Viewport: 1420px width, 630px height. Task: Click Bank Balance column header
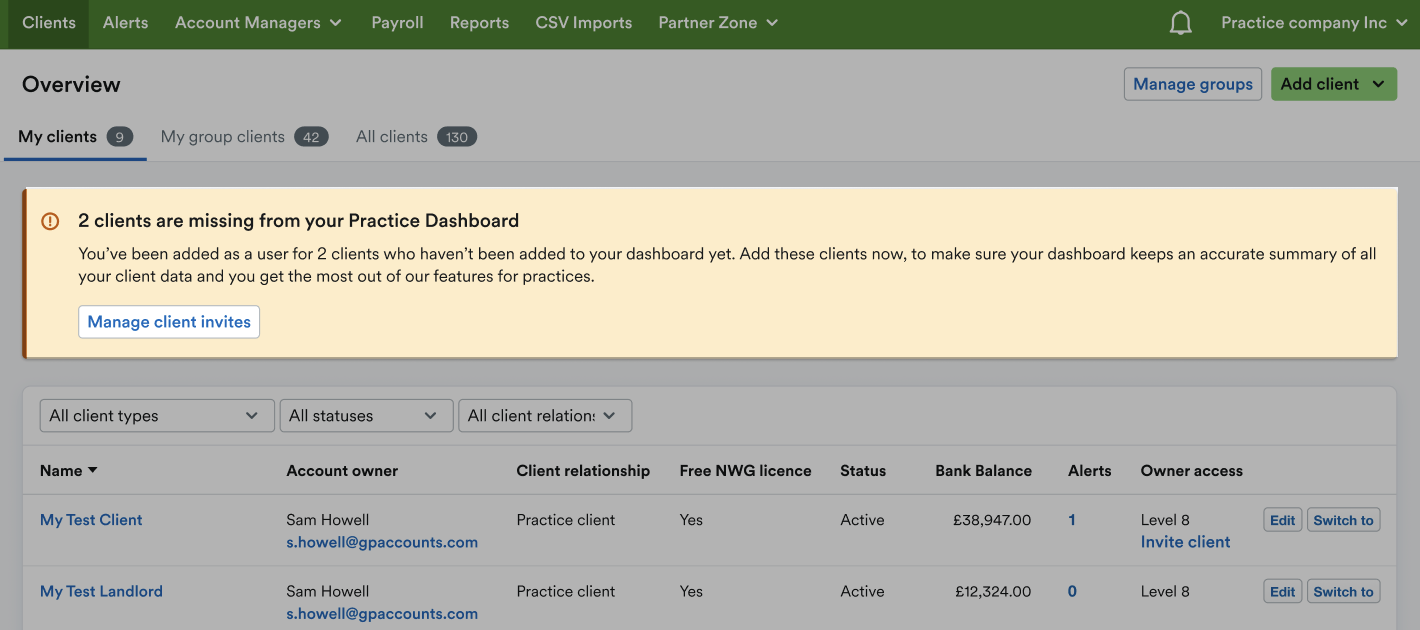pyautogui.click(x=983, y=470)
